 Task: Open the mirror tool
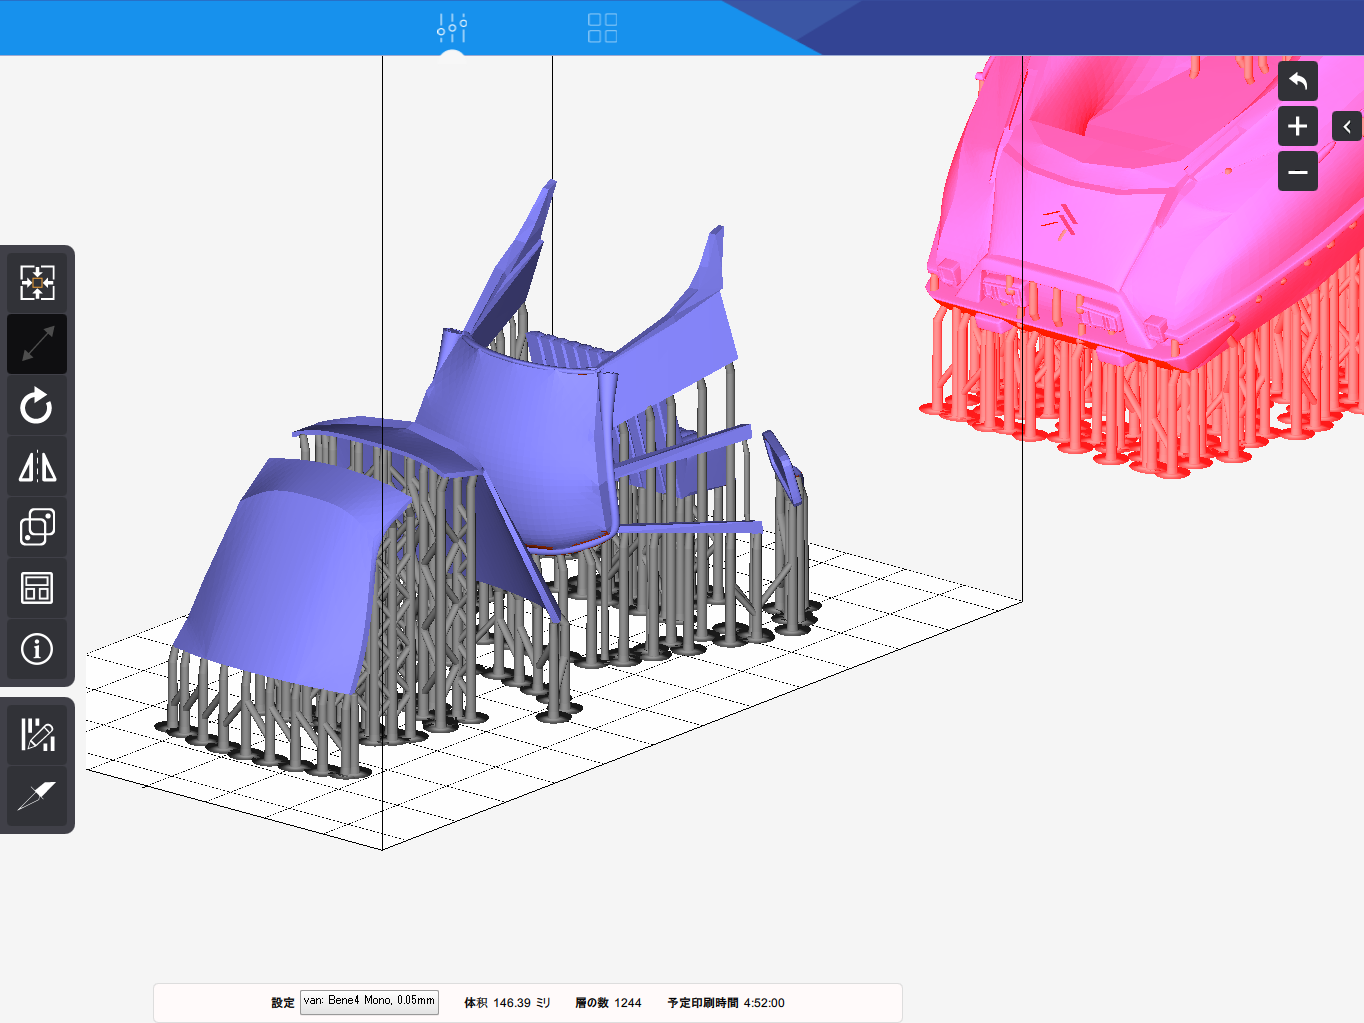click(37, 467)
